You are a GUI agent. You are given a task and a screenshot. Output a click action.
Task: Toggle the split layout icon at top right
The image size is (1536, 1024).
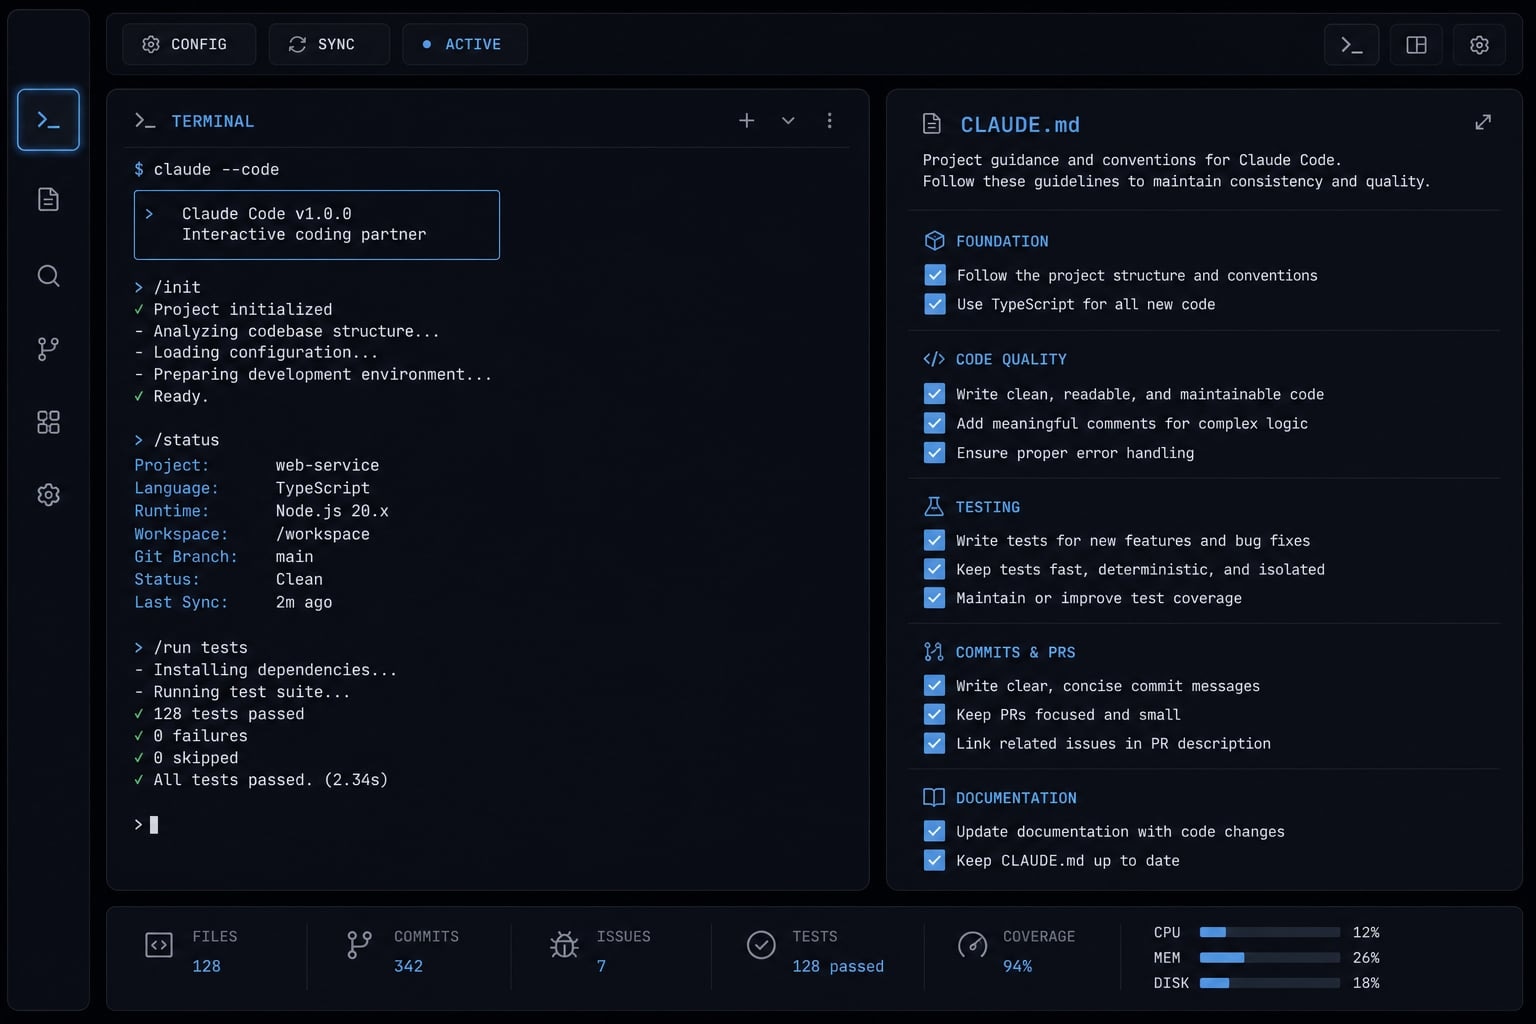coord(1416,44)
